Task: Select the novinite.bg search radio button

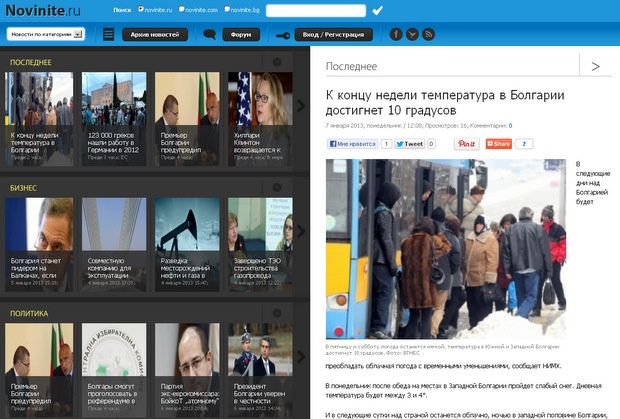Action: (x=227, y=9)
